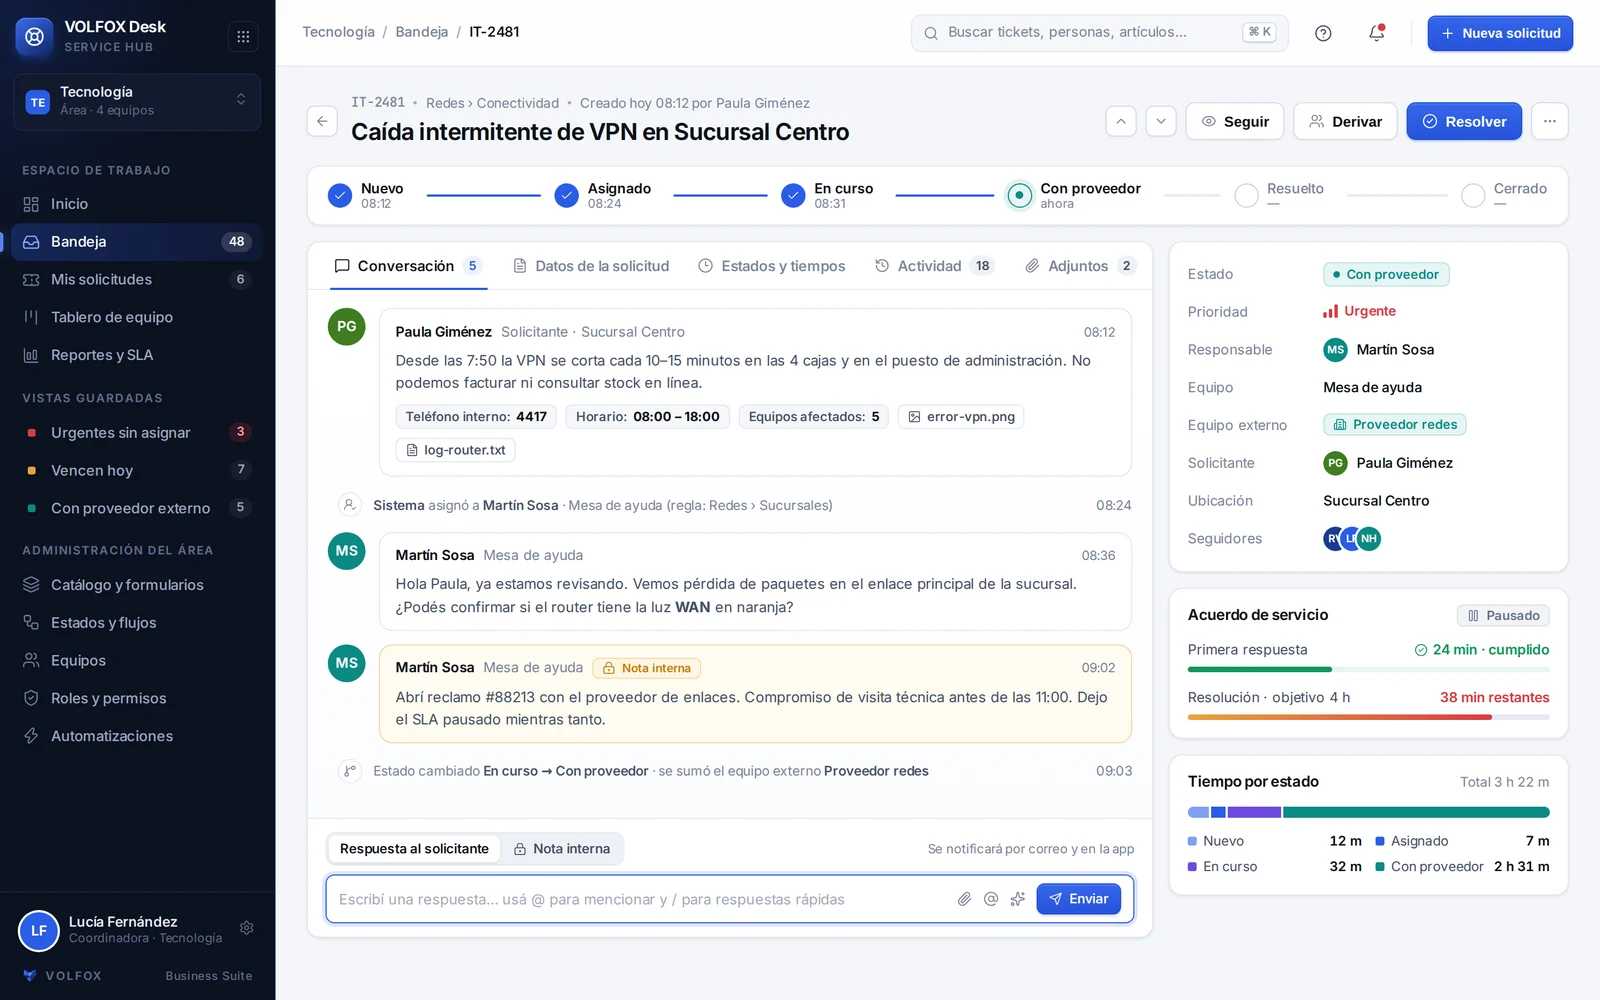Open the more options ellipsis button

1549,121
